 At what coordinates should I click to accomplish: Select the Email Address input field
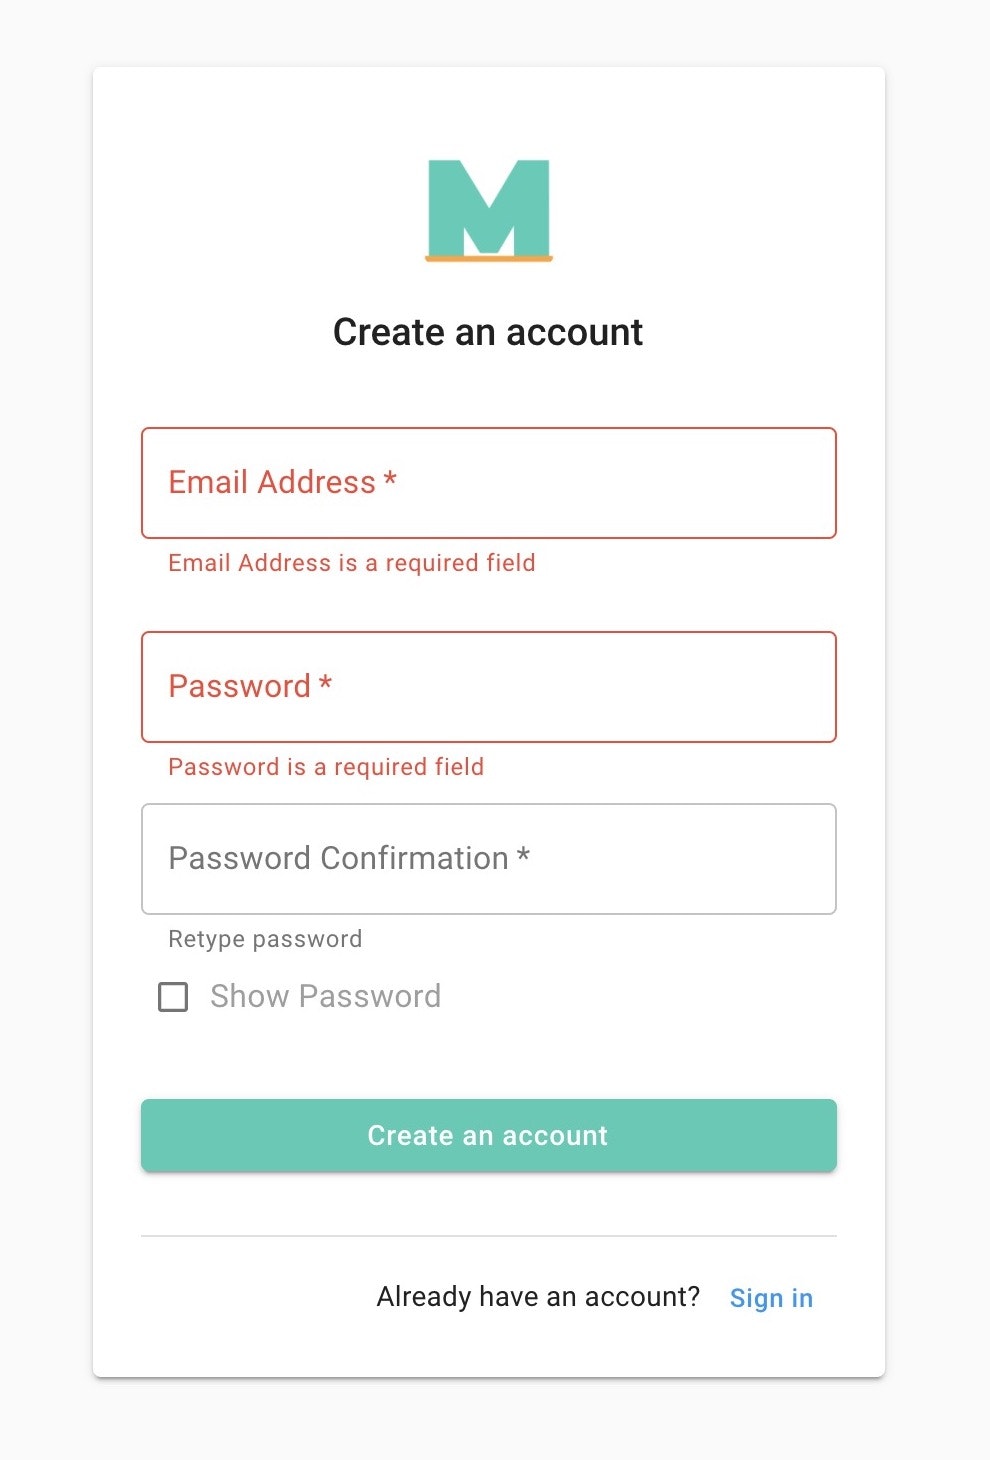coord(488,483)
